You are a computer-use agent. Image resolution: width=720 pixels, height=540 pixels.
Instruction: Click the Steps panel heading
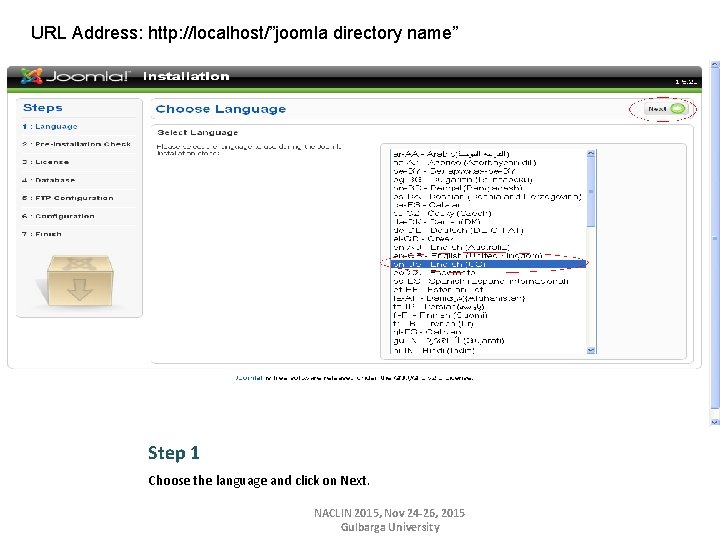[x=43, y=108]
